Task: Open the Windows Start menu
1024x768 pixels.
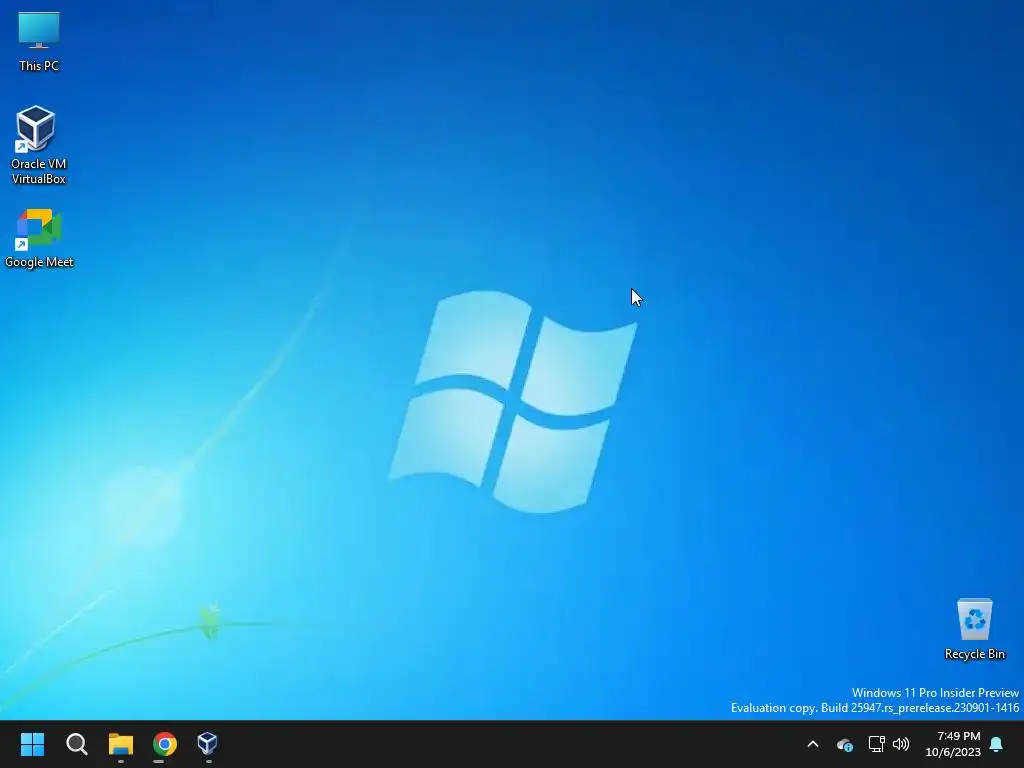Action: (32, 744)
